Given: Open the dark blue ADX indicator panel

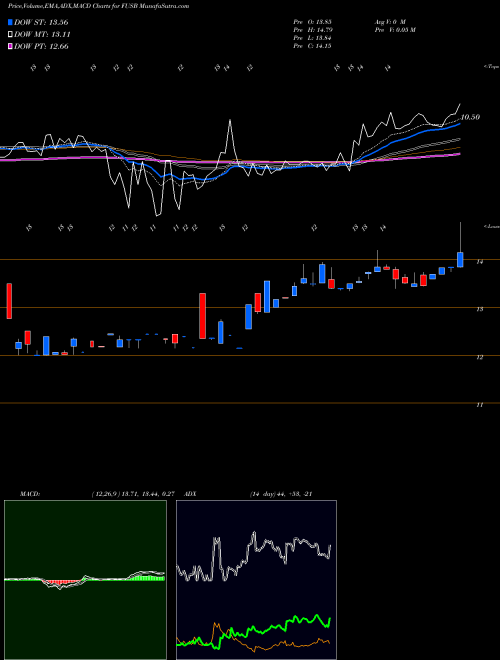Looking at the screenshot, I should pyautogui.click(x=256, y=580).
